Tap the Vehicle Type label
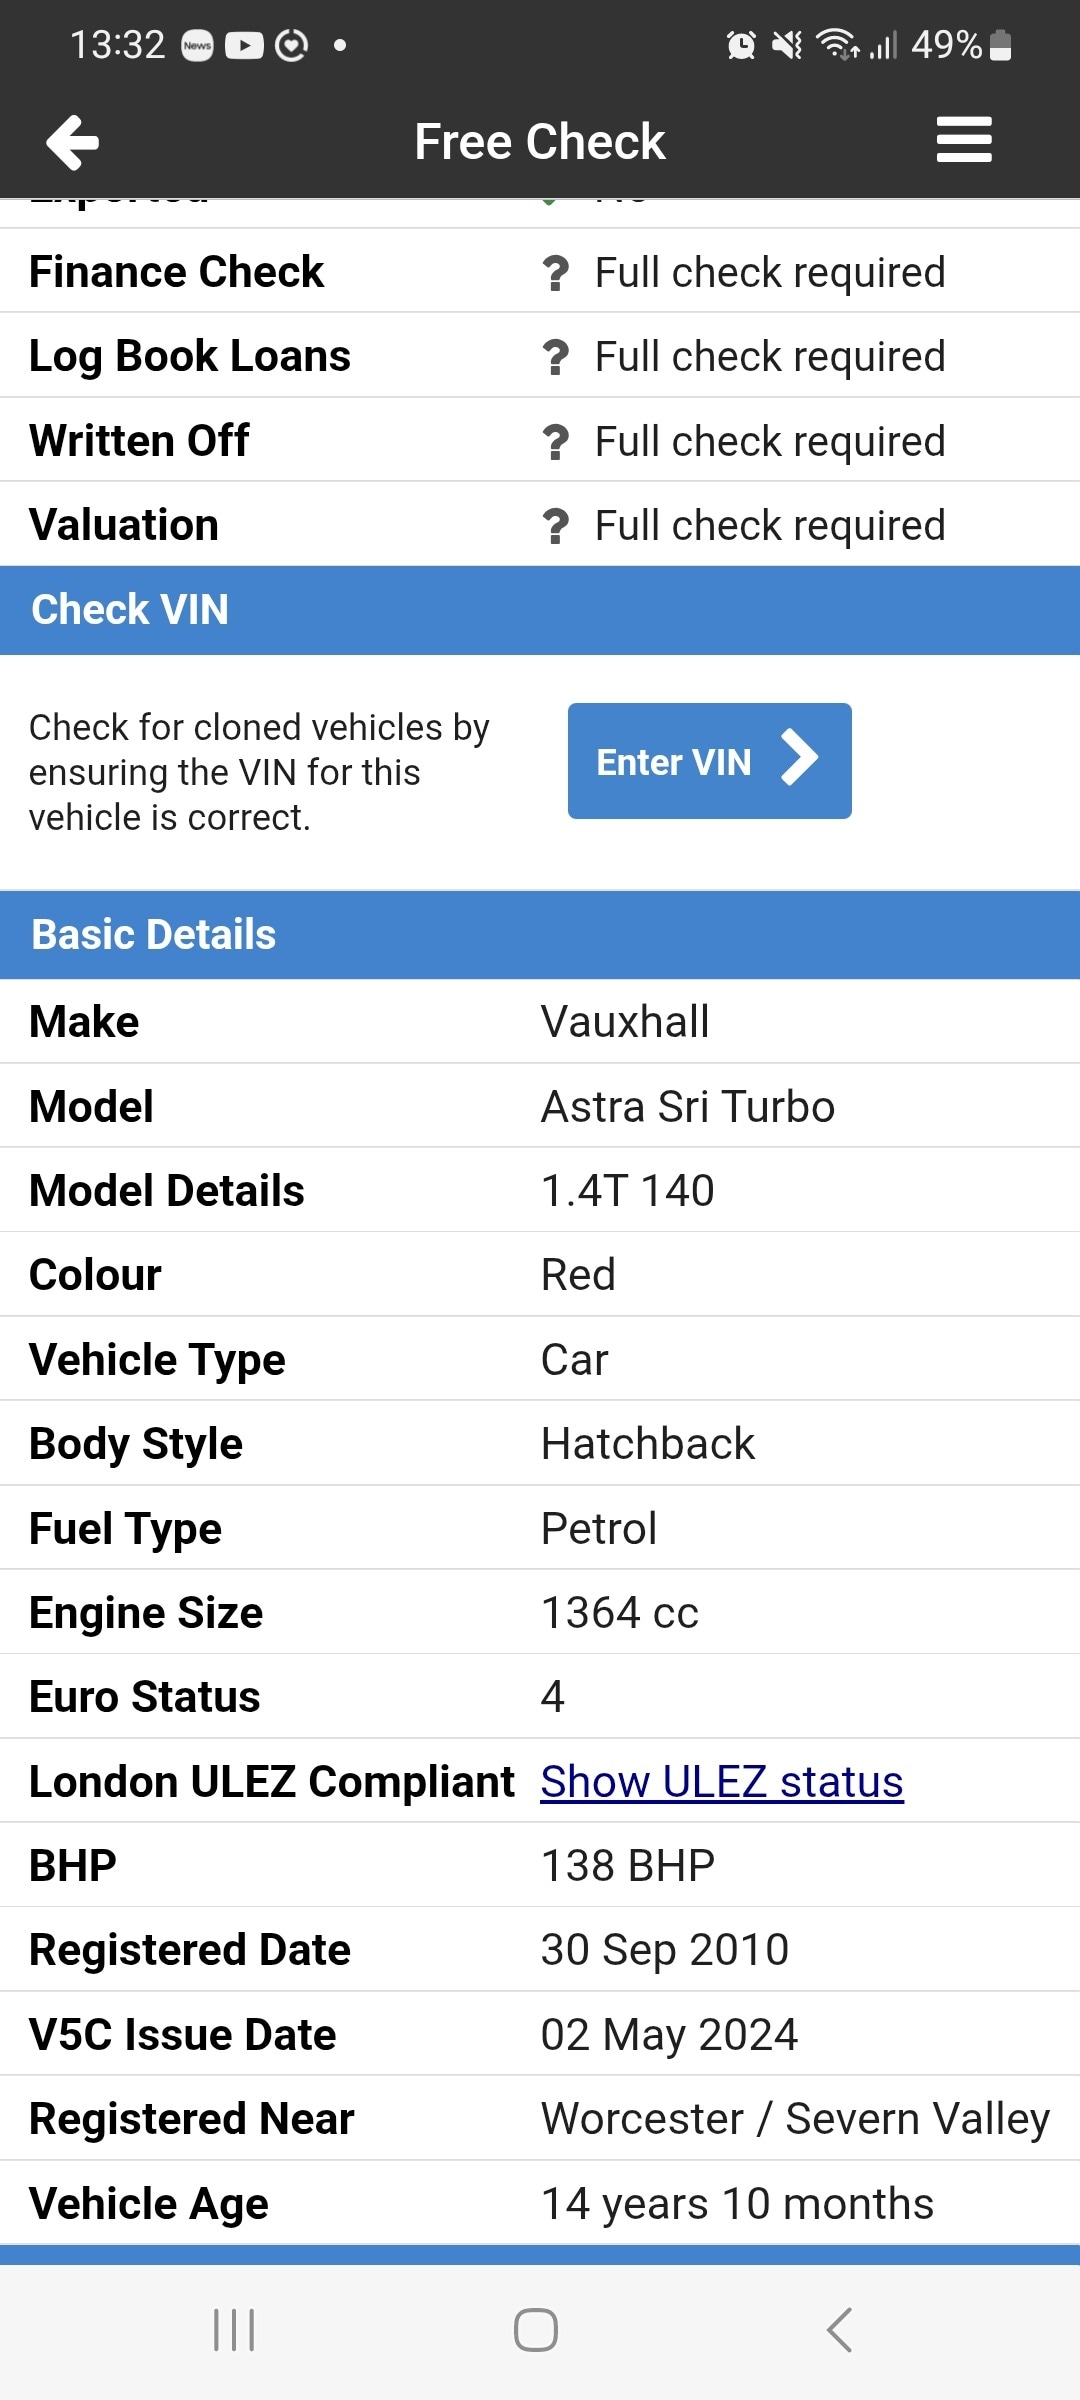 pos(157,1360)
